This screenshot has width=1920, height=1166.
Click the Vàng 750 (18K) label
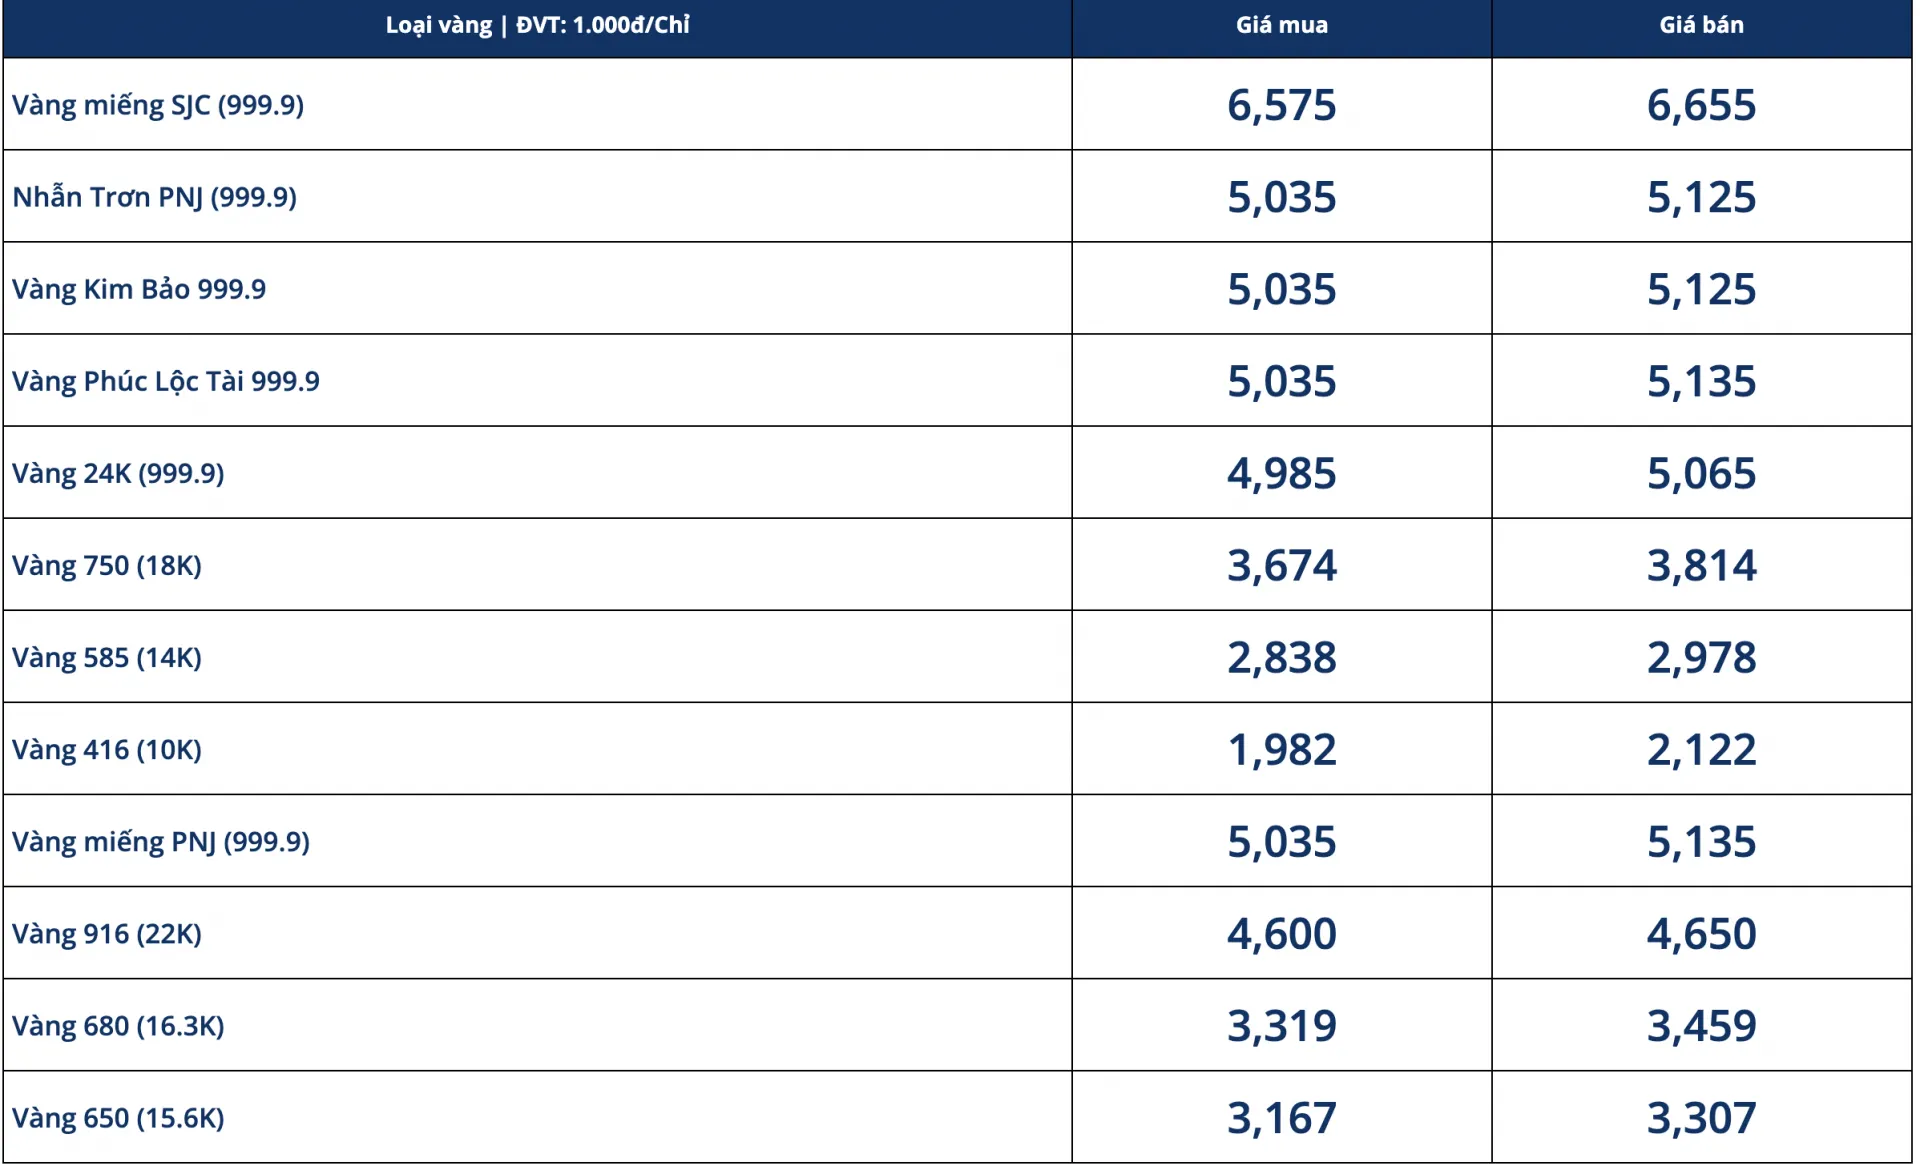pyautogui.click(x=107, y=565)
